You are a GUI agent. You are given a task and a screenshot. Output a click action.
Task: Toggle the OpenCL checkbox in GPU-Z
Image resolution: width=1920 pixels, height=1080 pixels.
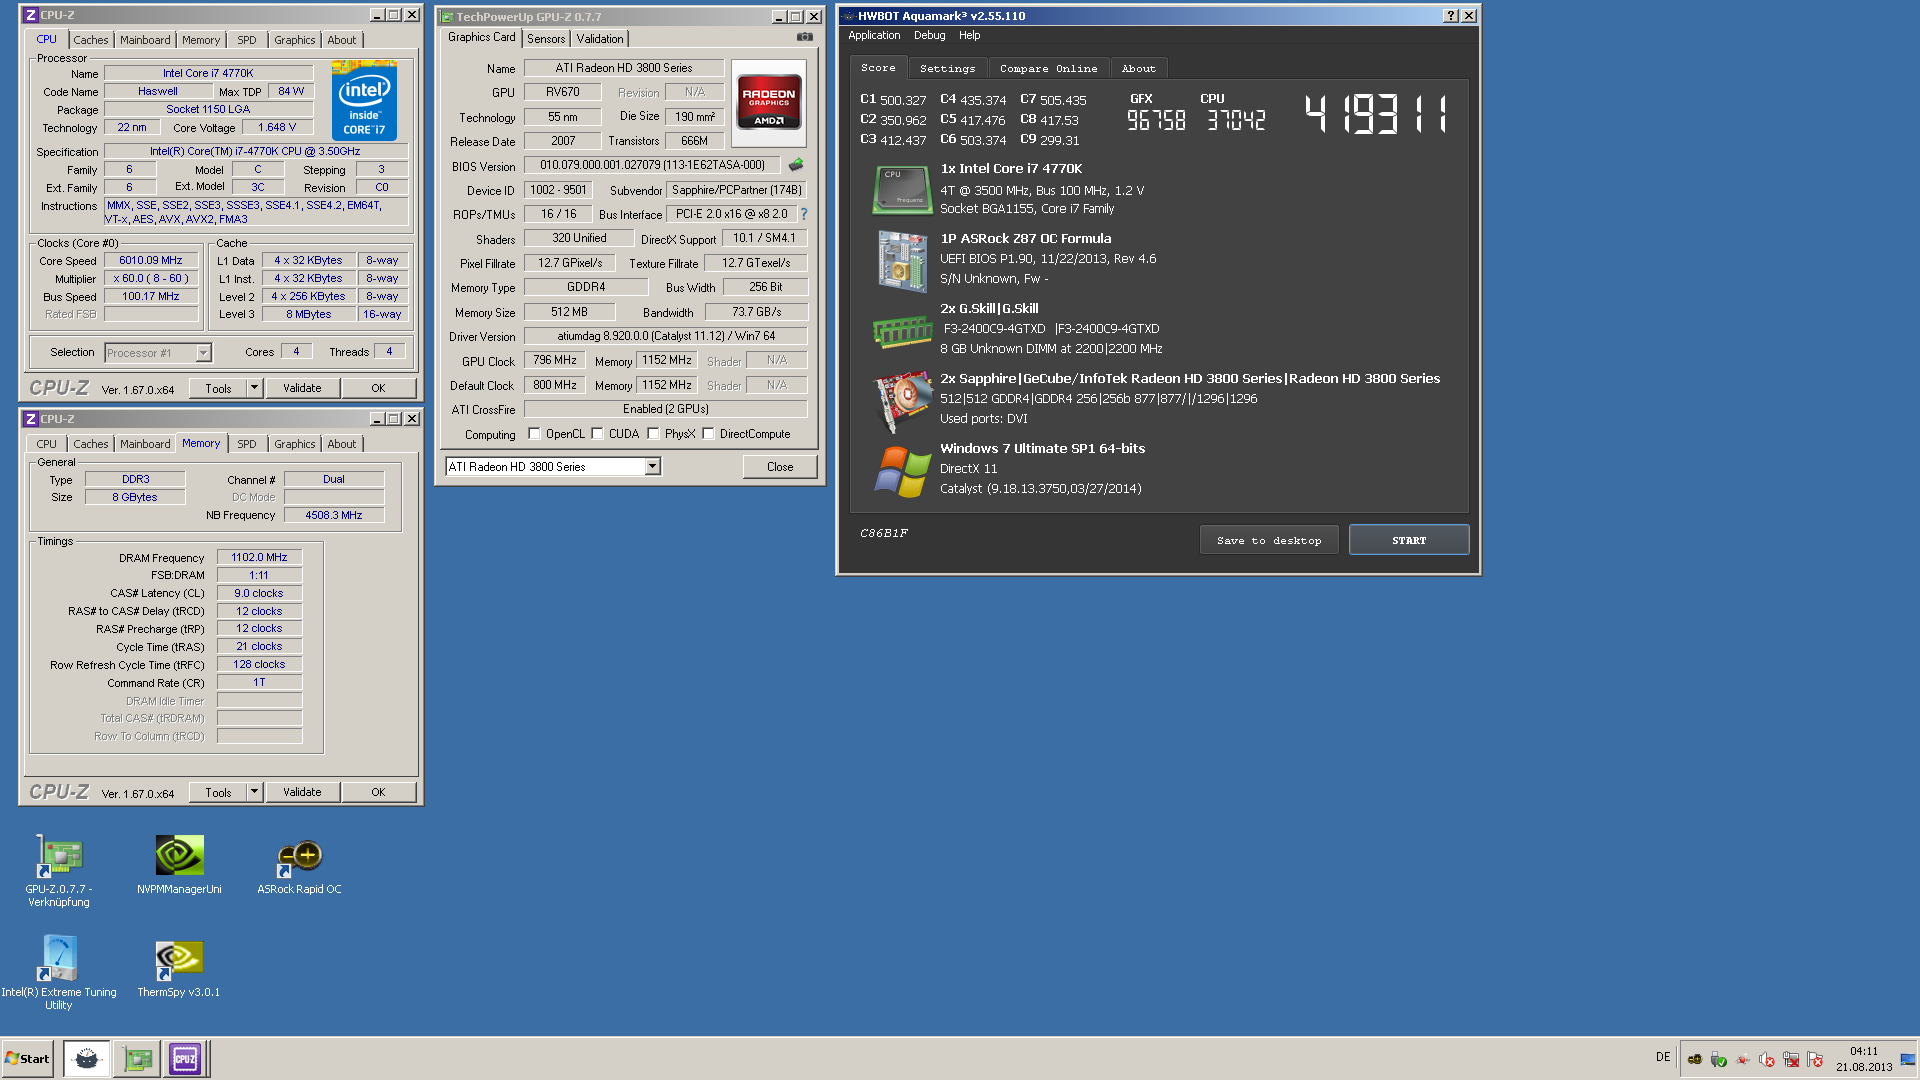point(534,434)
